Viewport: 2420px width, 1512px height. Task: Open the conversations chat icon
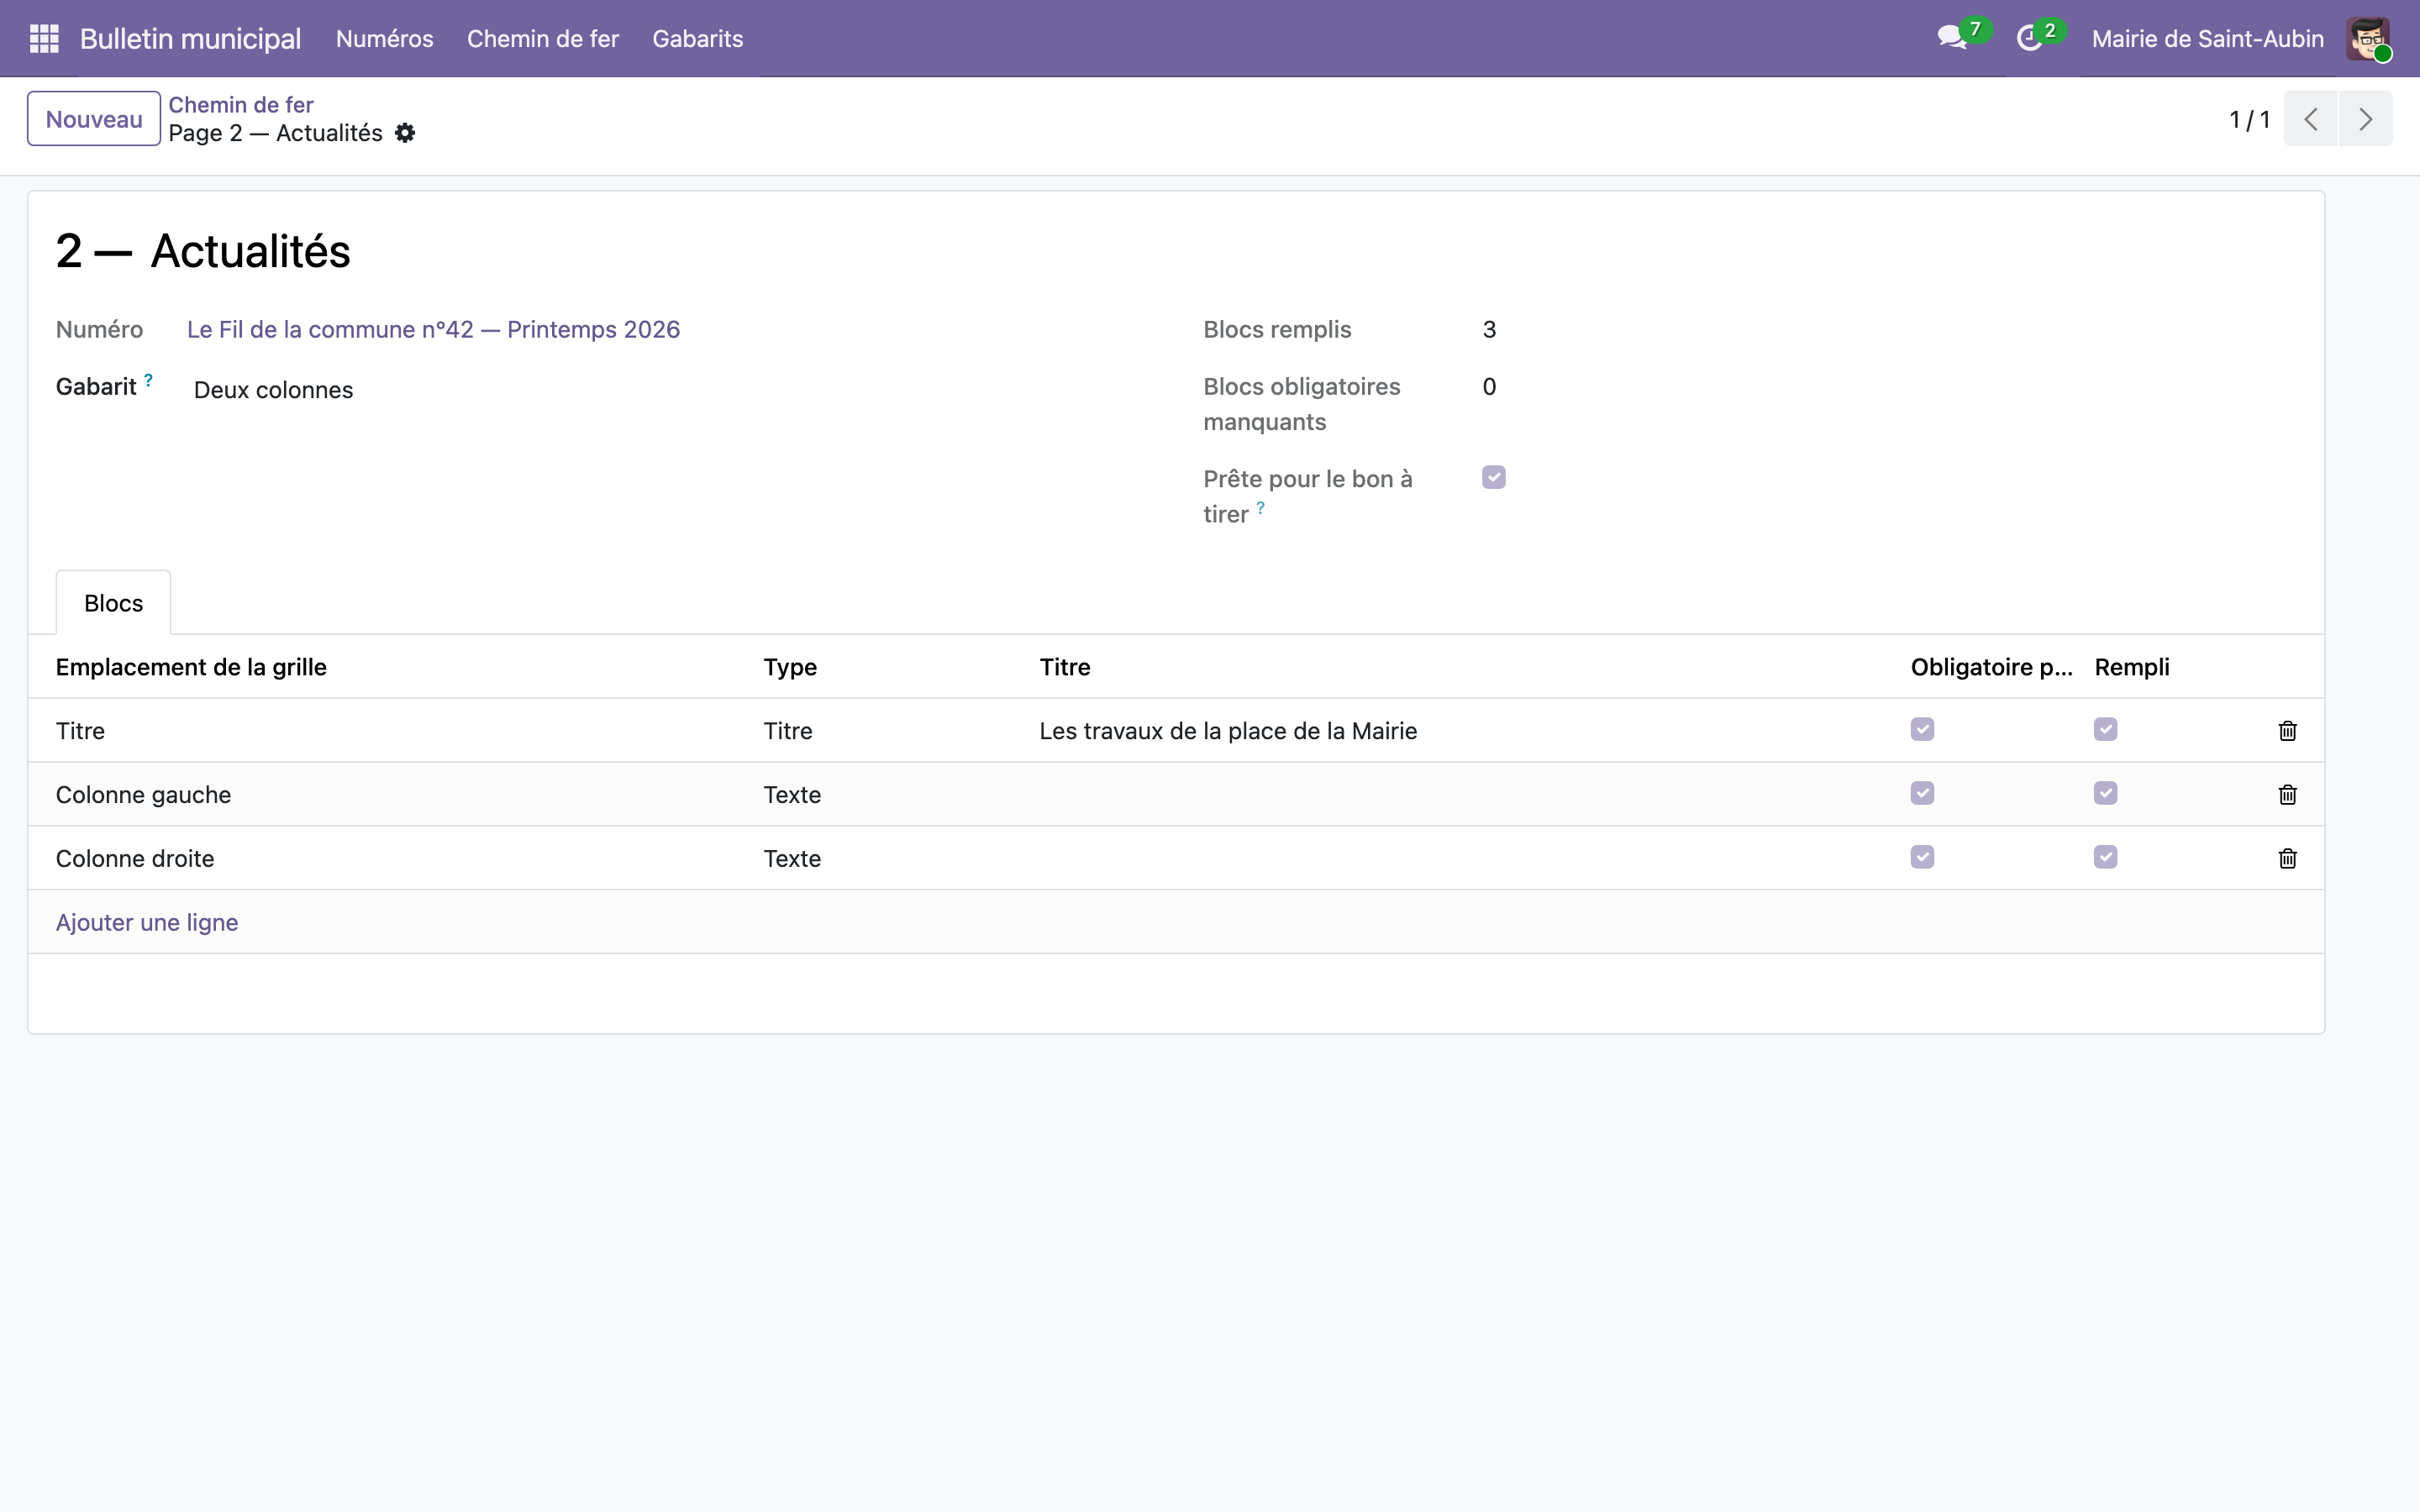[x=1951, y=38]
